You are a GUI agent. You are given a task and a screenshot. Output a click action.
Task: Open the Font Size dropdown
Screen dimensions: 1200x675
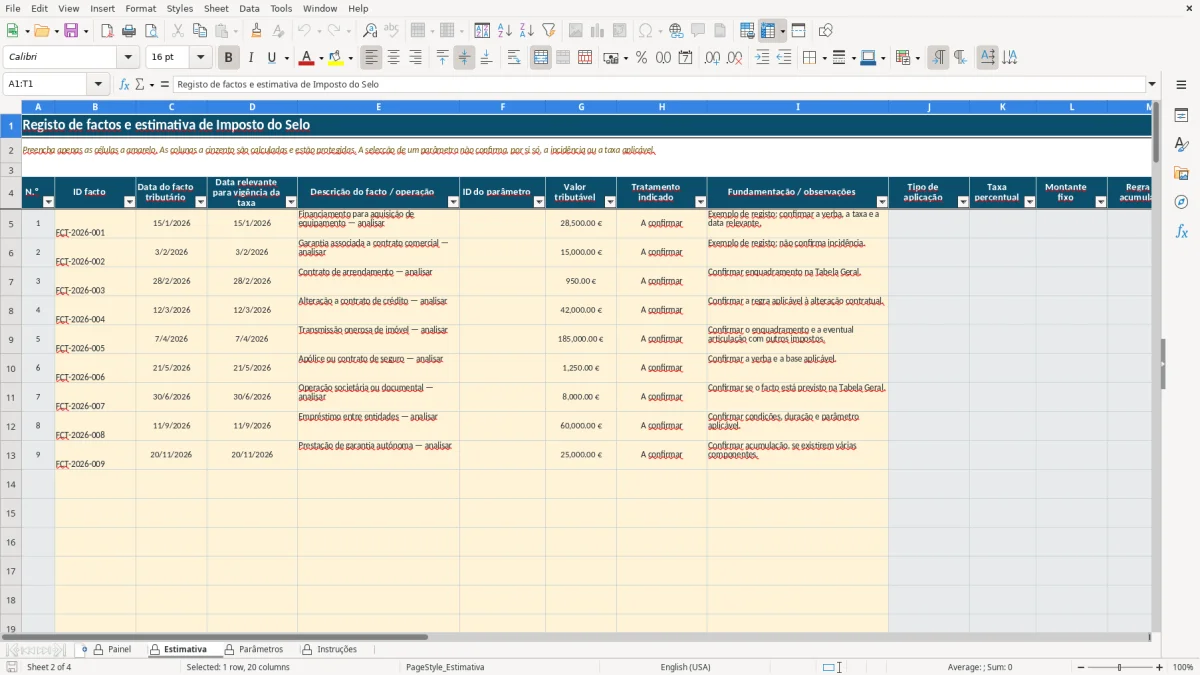click(200, 58)
